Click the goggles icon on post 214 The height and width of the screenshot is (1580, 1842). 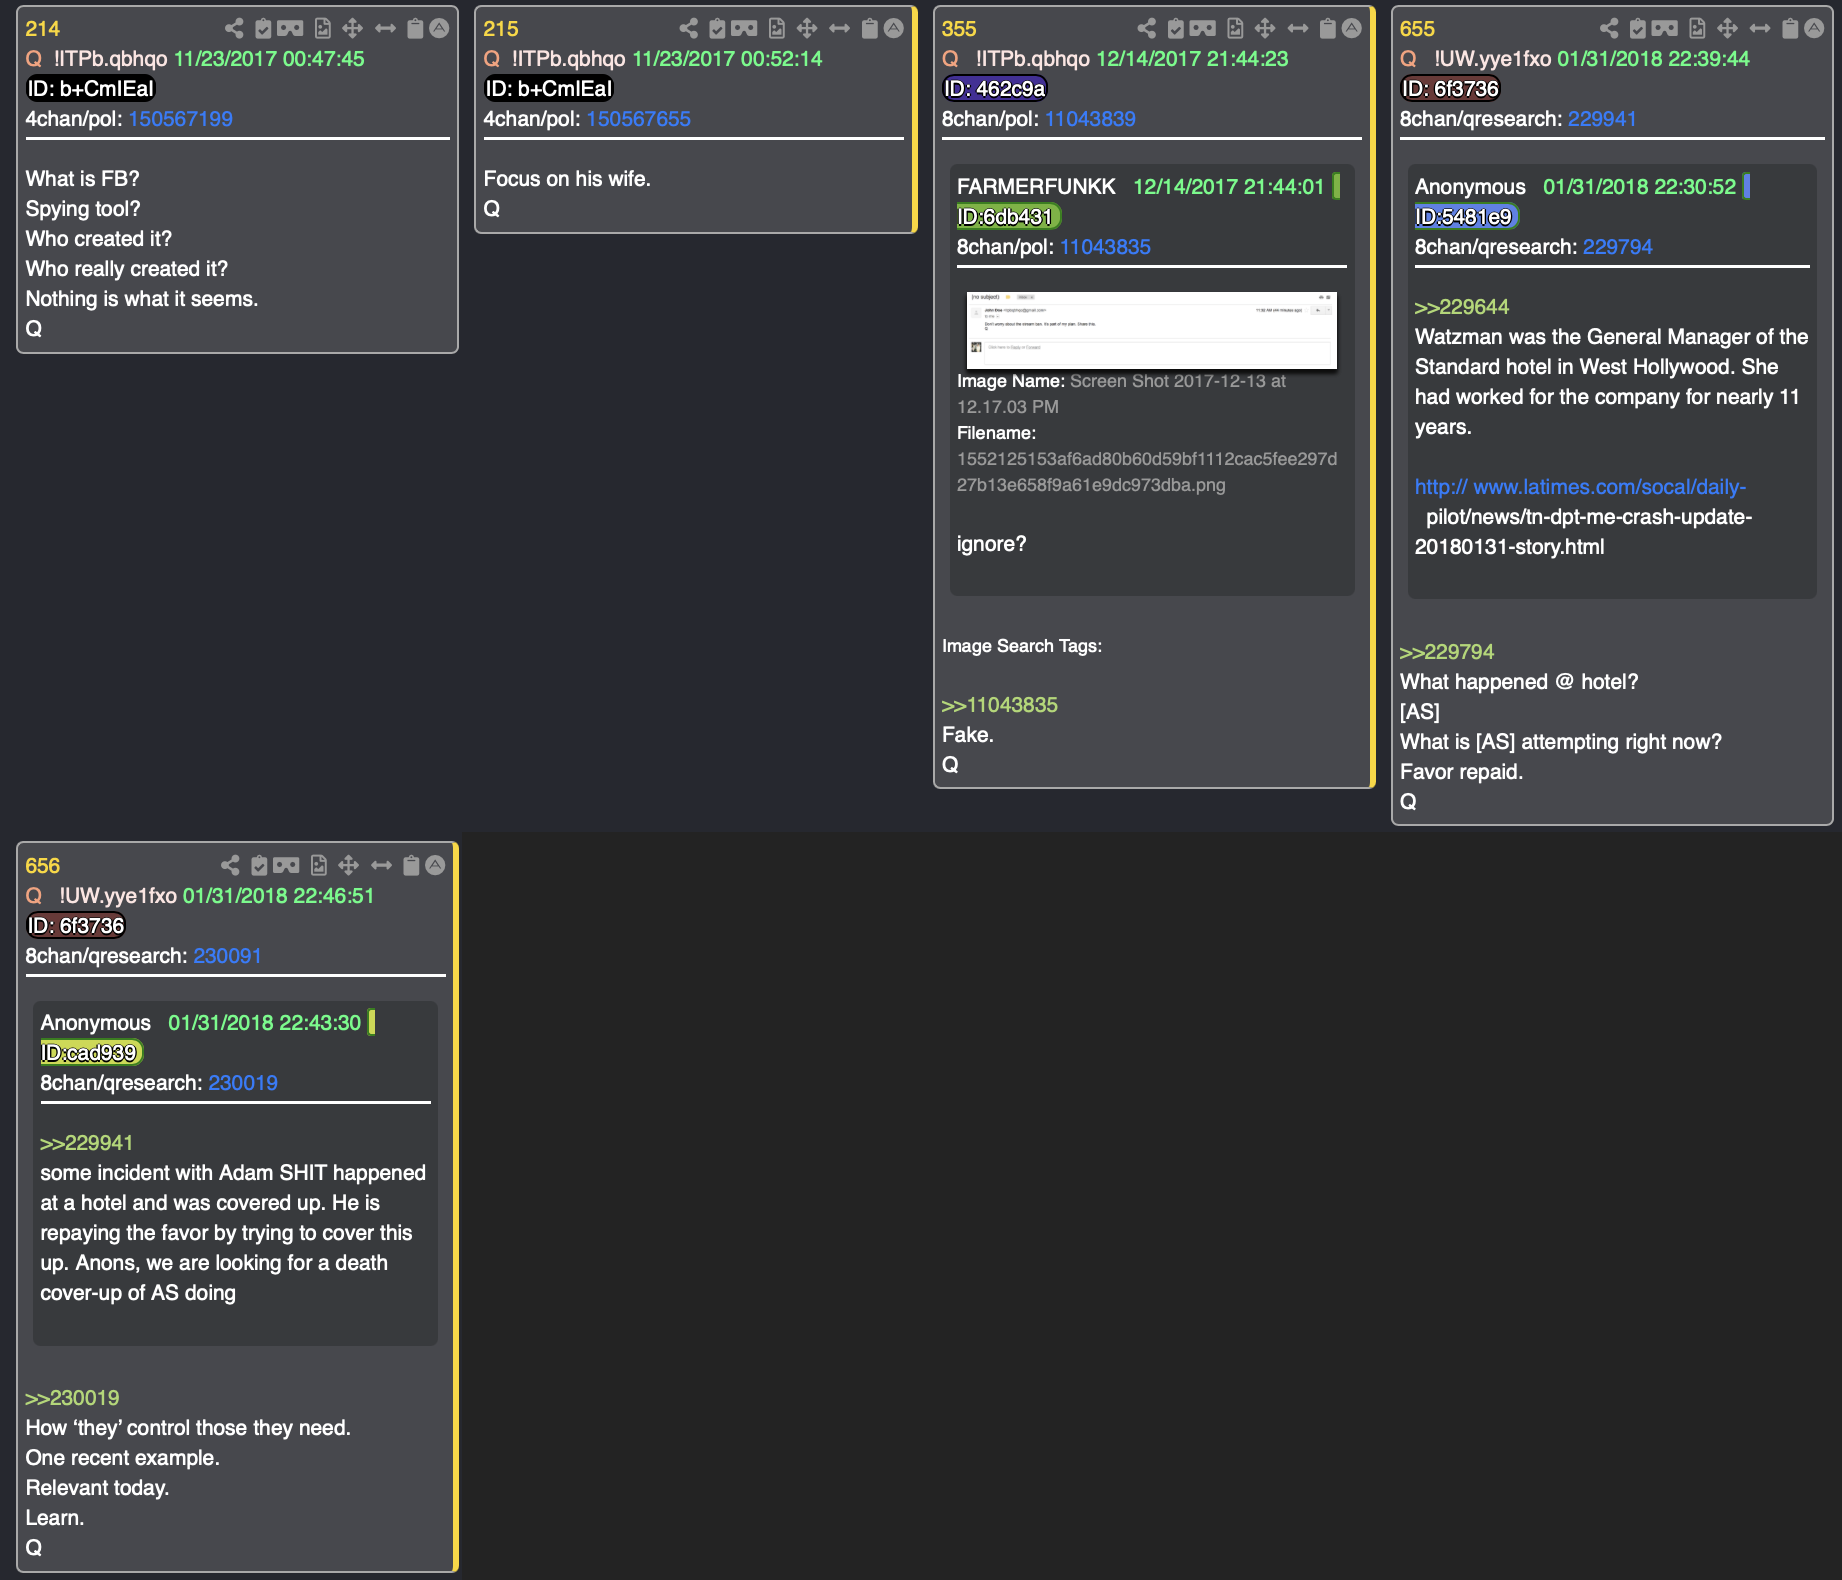[x=290, y=28]
